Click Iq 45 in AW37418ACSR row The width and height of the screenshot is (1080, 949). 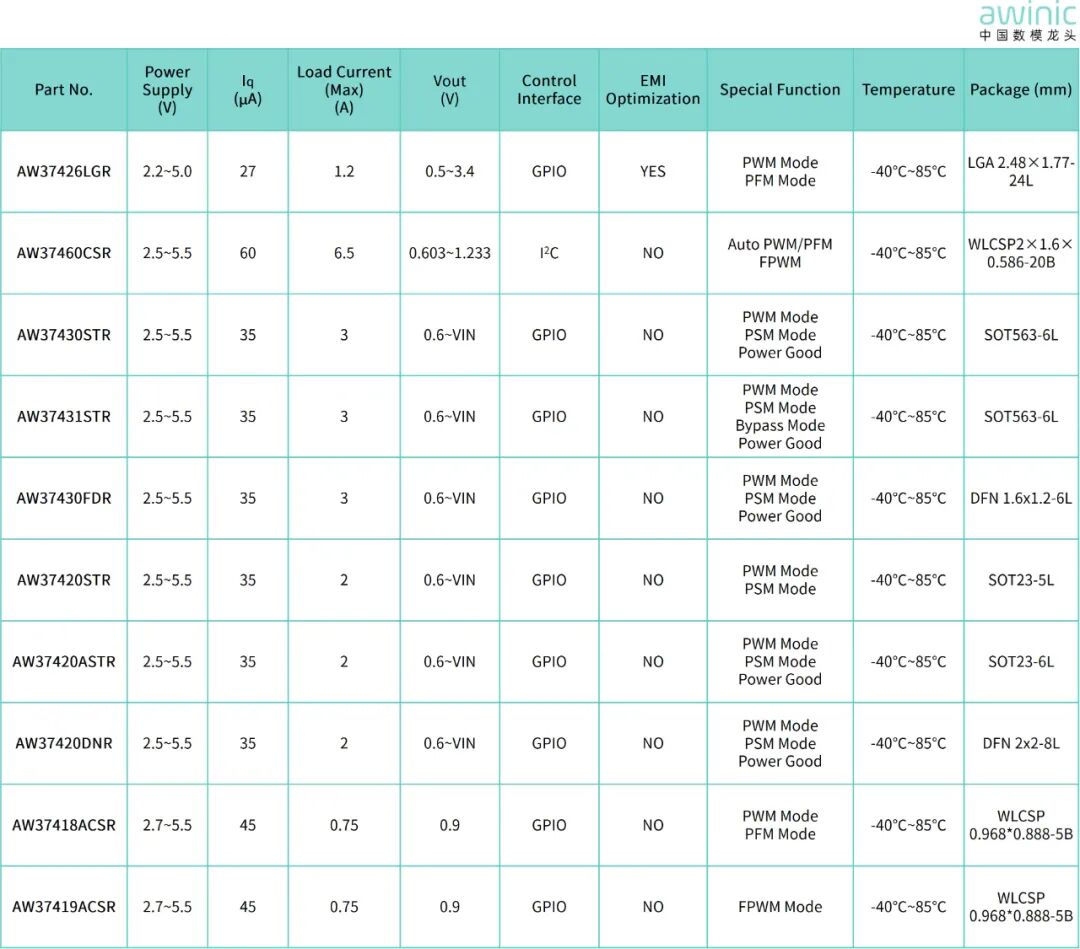[x=248, y=825]
